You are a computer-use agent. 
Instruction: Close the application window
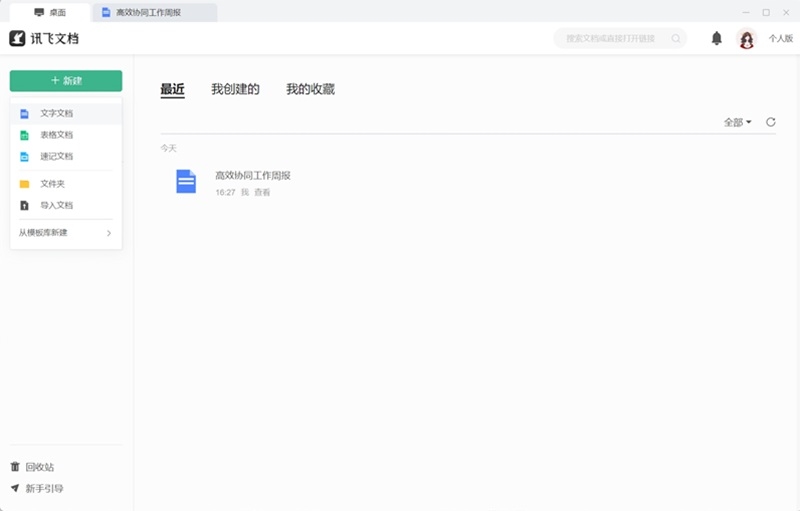786,12
